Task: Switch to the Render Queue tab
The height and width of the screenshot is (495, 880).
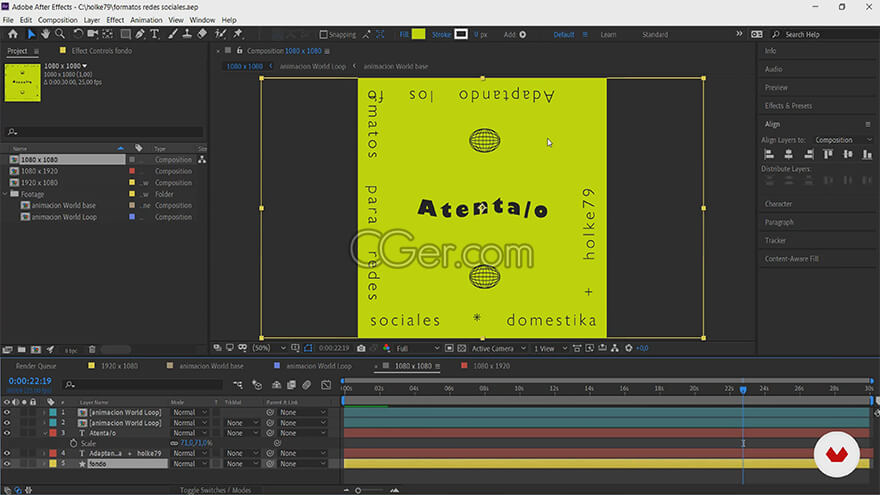Action: click(36, 366)
